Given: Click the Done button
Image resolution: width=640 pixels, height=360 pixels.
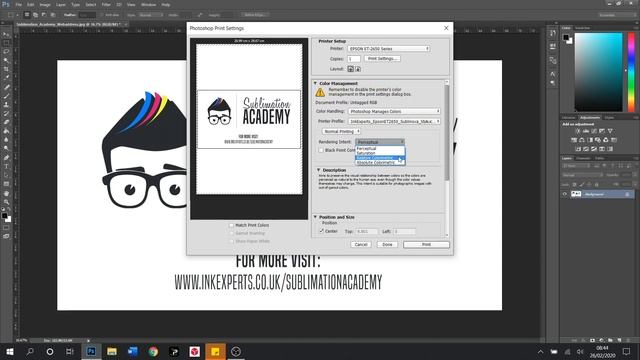Looking at the screenshot, I should pos(387,244).
